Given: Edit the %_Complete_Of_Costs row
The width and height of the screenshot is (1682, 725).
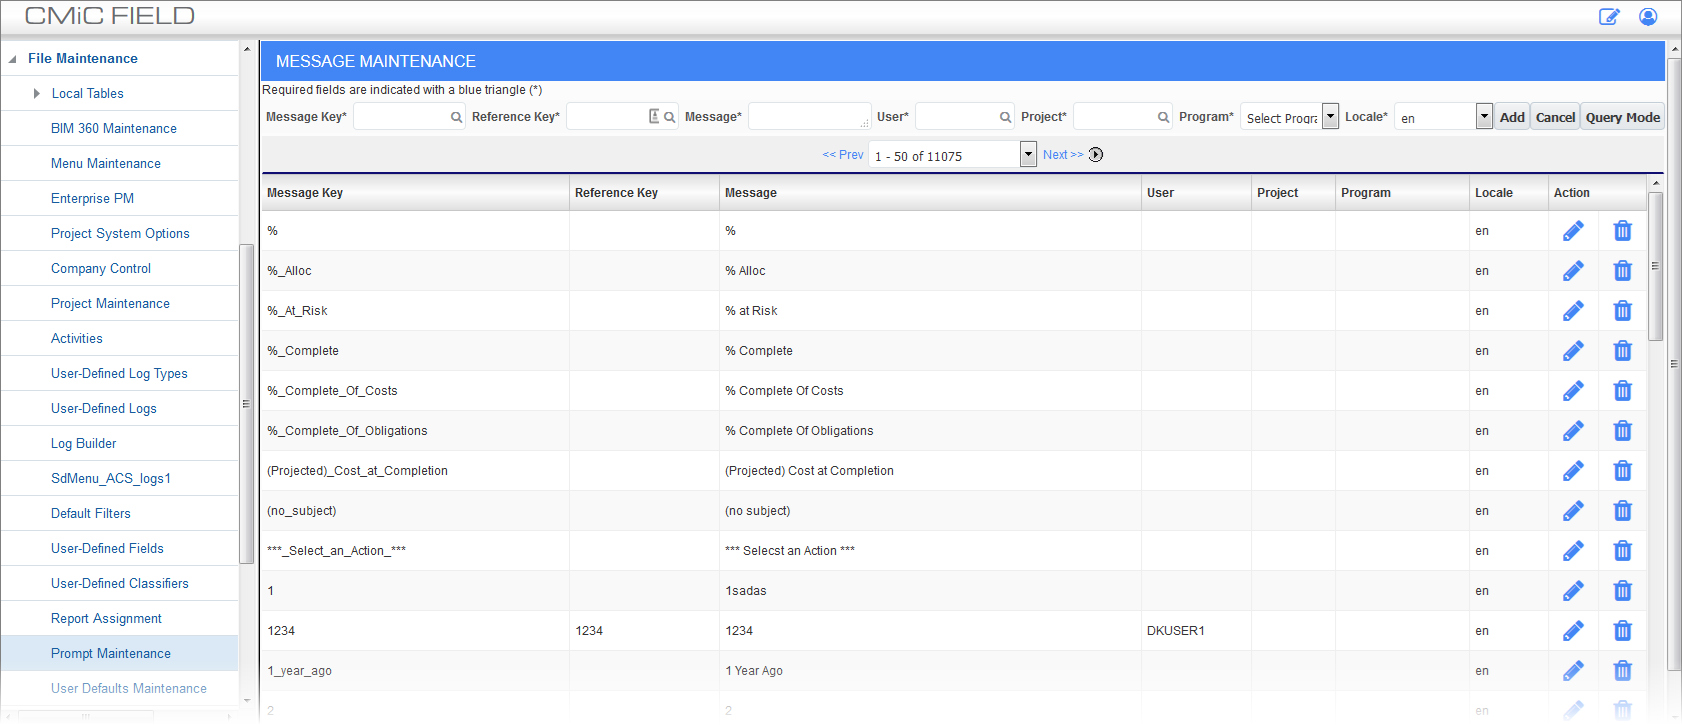Looking at the screenshot, I should click(x=1573, y=391).
